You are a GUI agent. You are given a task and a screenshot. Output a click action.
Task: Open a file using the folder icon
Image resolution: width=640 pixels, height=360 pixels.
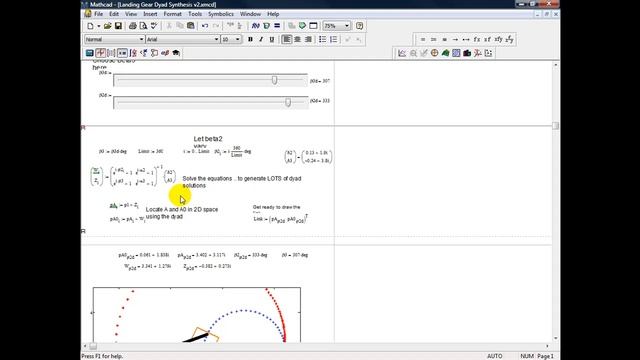pyautogui.click(x=107, y=26)
